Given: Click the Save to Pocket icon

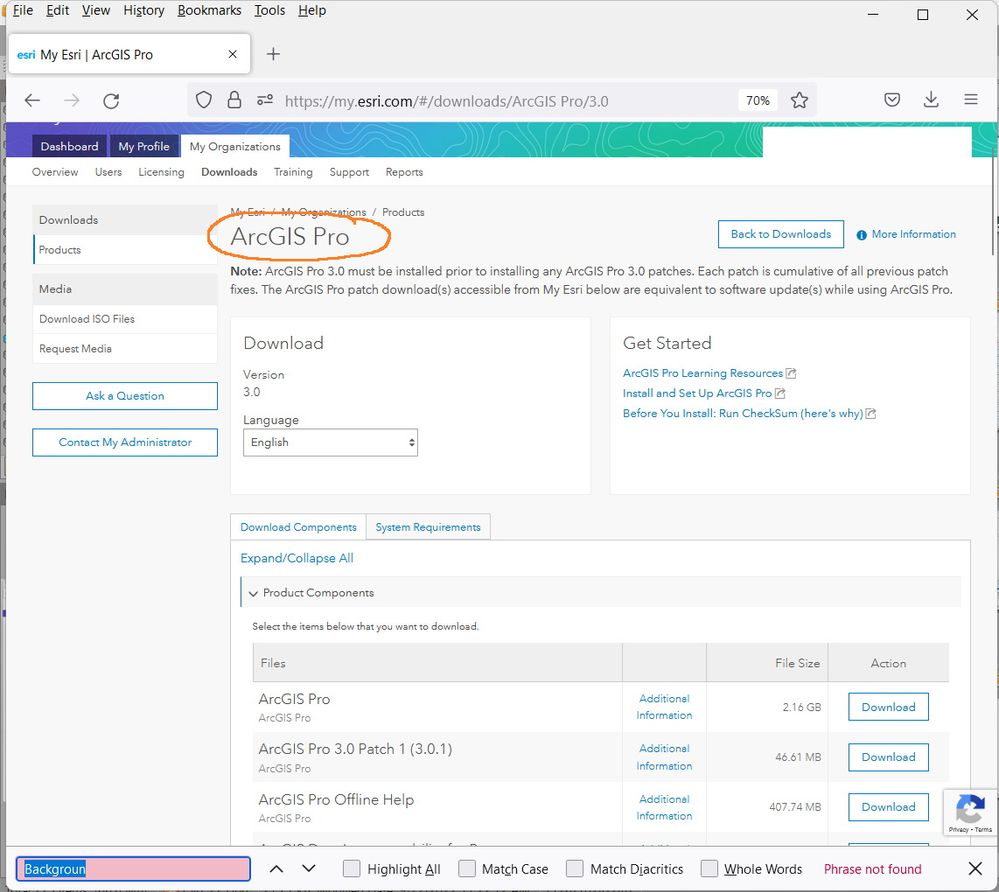Looking at the screenshot, I should (x=892, y=99).
